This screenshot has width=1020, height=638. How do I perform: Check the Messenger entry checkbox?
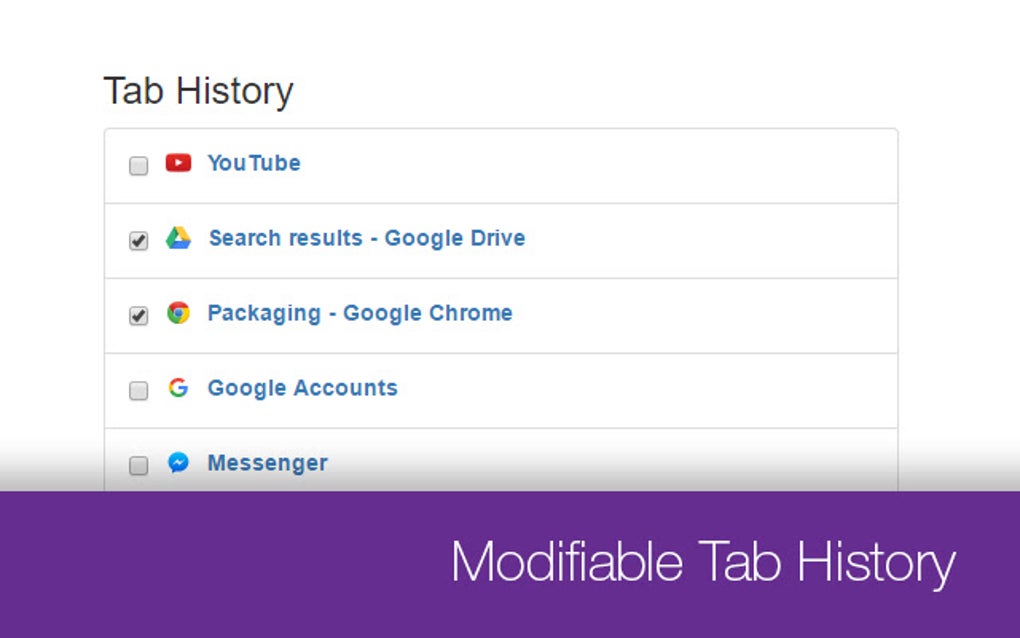[139, 466]
